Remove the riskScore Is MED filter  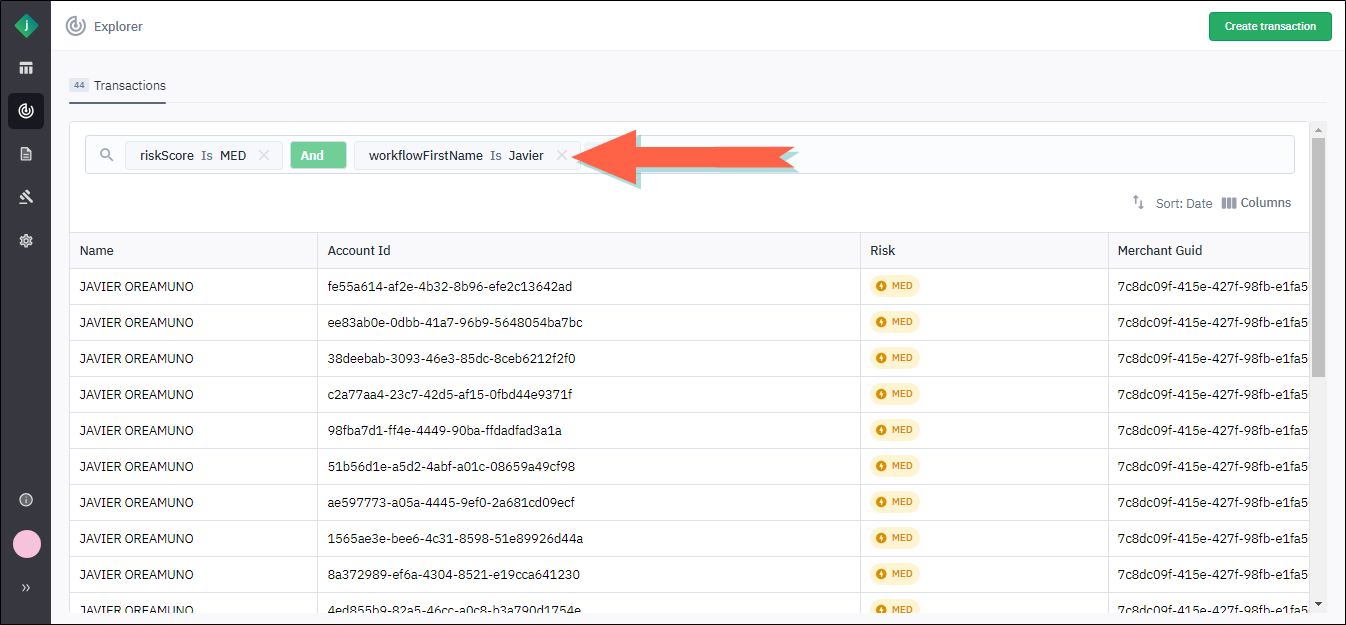(264, 155)
